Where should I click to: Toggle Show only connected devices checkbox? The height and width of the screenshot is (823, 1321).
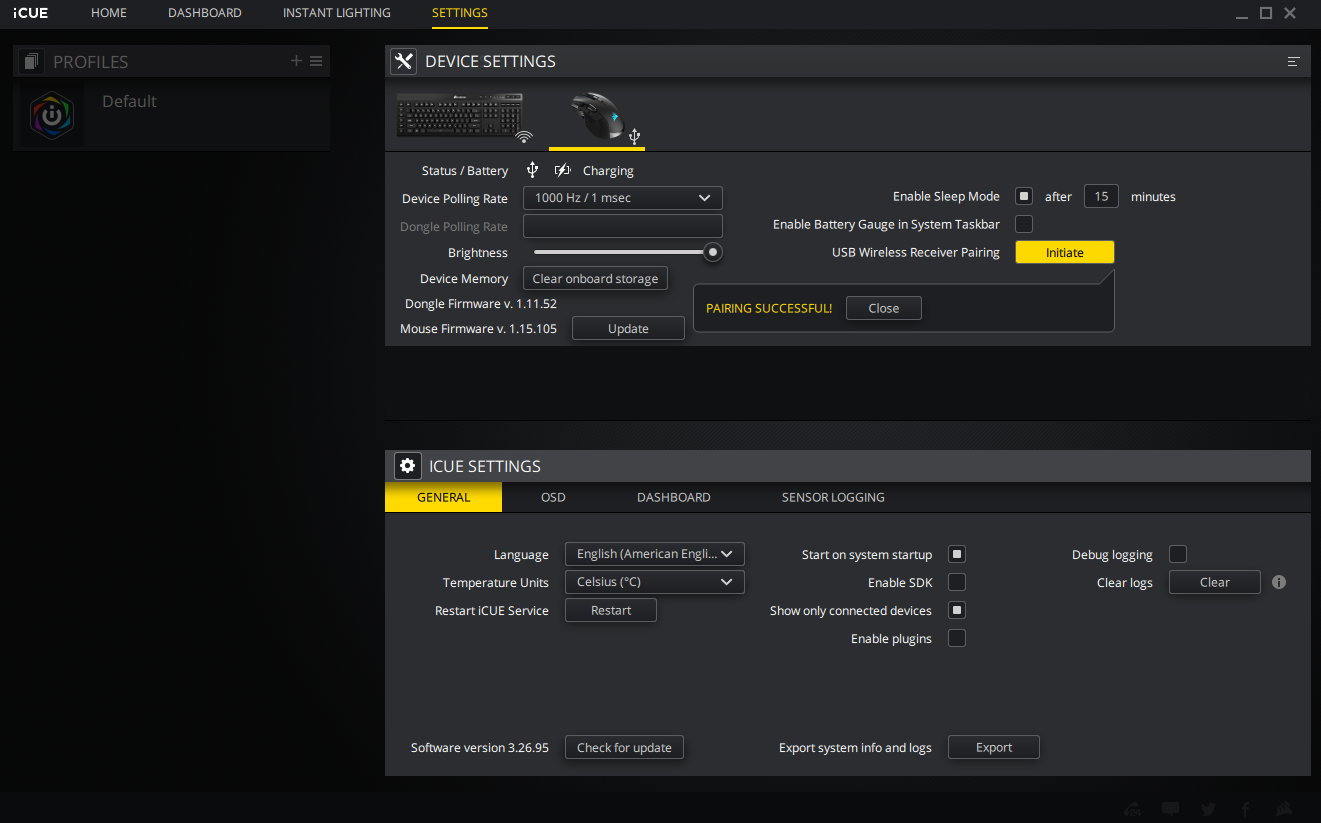[957, 610]
